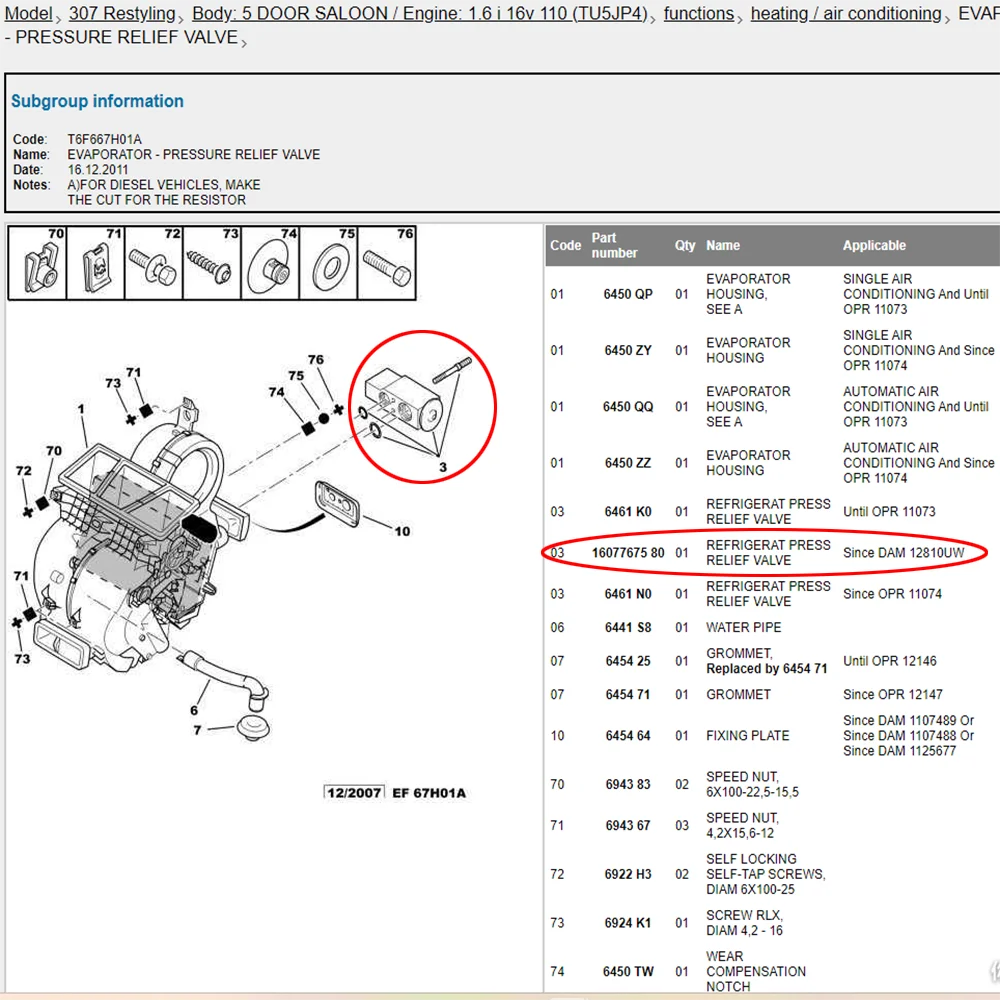1000x1000 pixels.
Task: Select part number 6924 K1
Action: pyautogui.click(x=628, y=923)
